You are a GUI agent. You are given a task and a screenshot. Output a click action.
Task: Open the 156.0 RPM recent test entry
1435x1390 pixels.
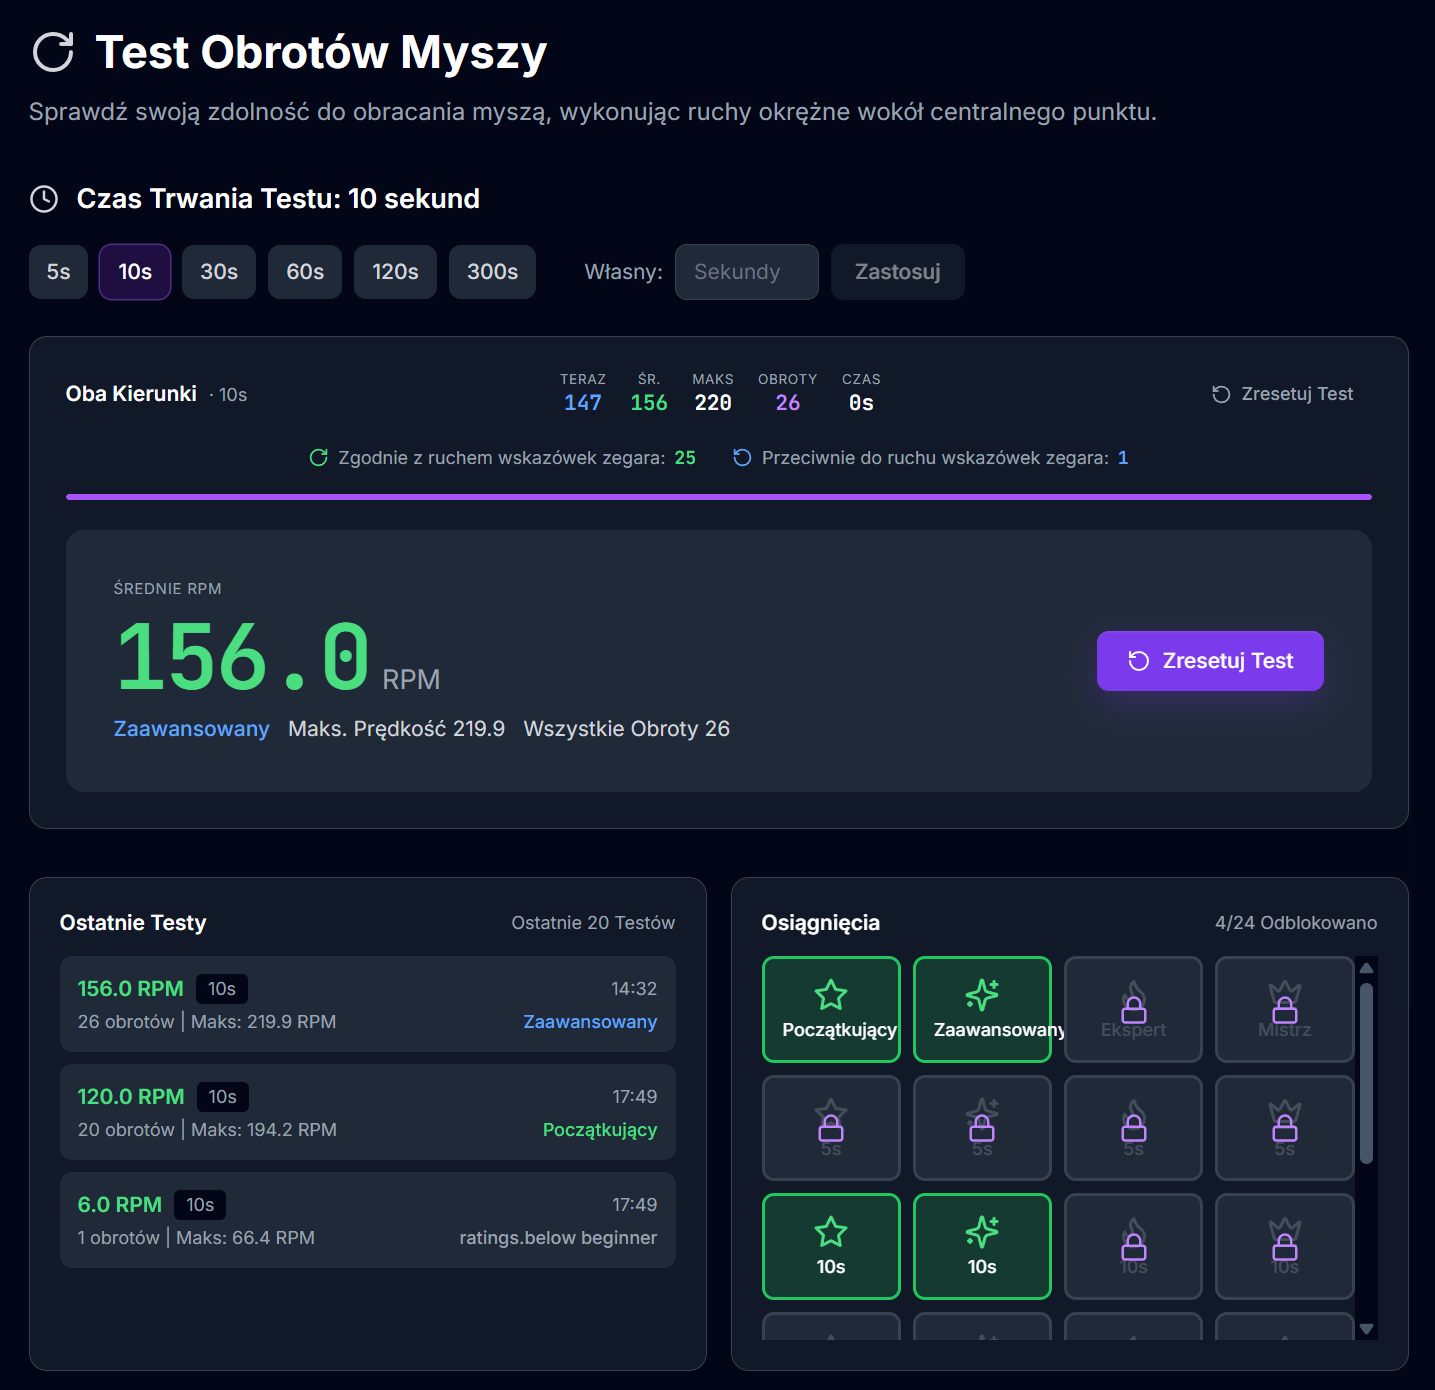click(368, 1004)
